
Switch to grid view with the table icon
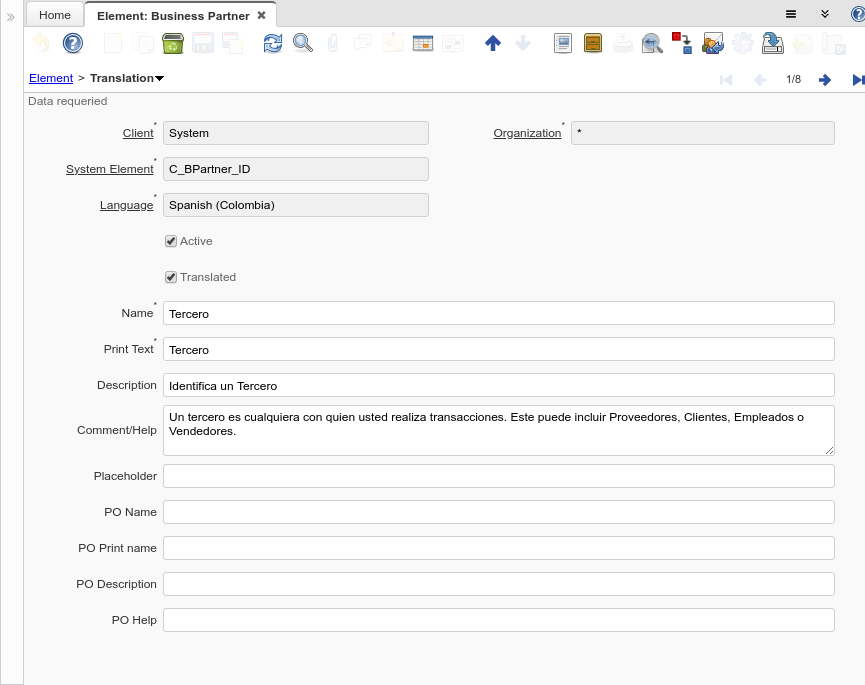(x=423, y=43)
